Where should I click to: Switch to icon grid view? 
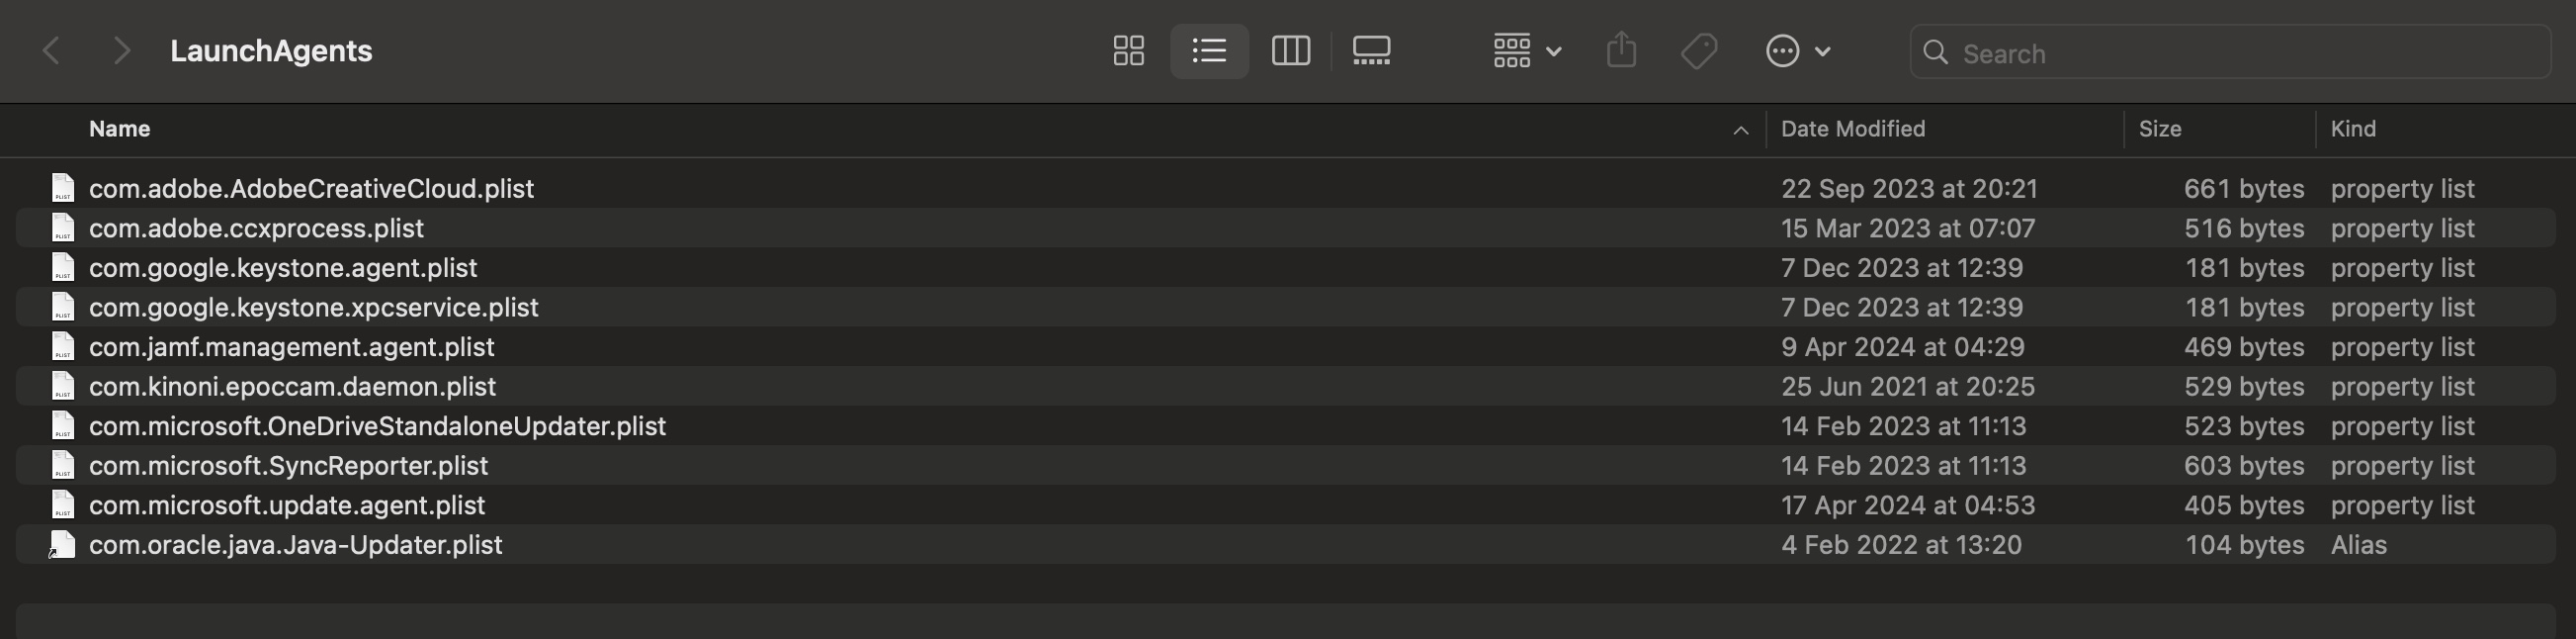(x=1128, y=51)
